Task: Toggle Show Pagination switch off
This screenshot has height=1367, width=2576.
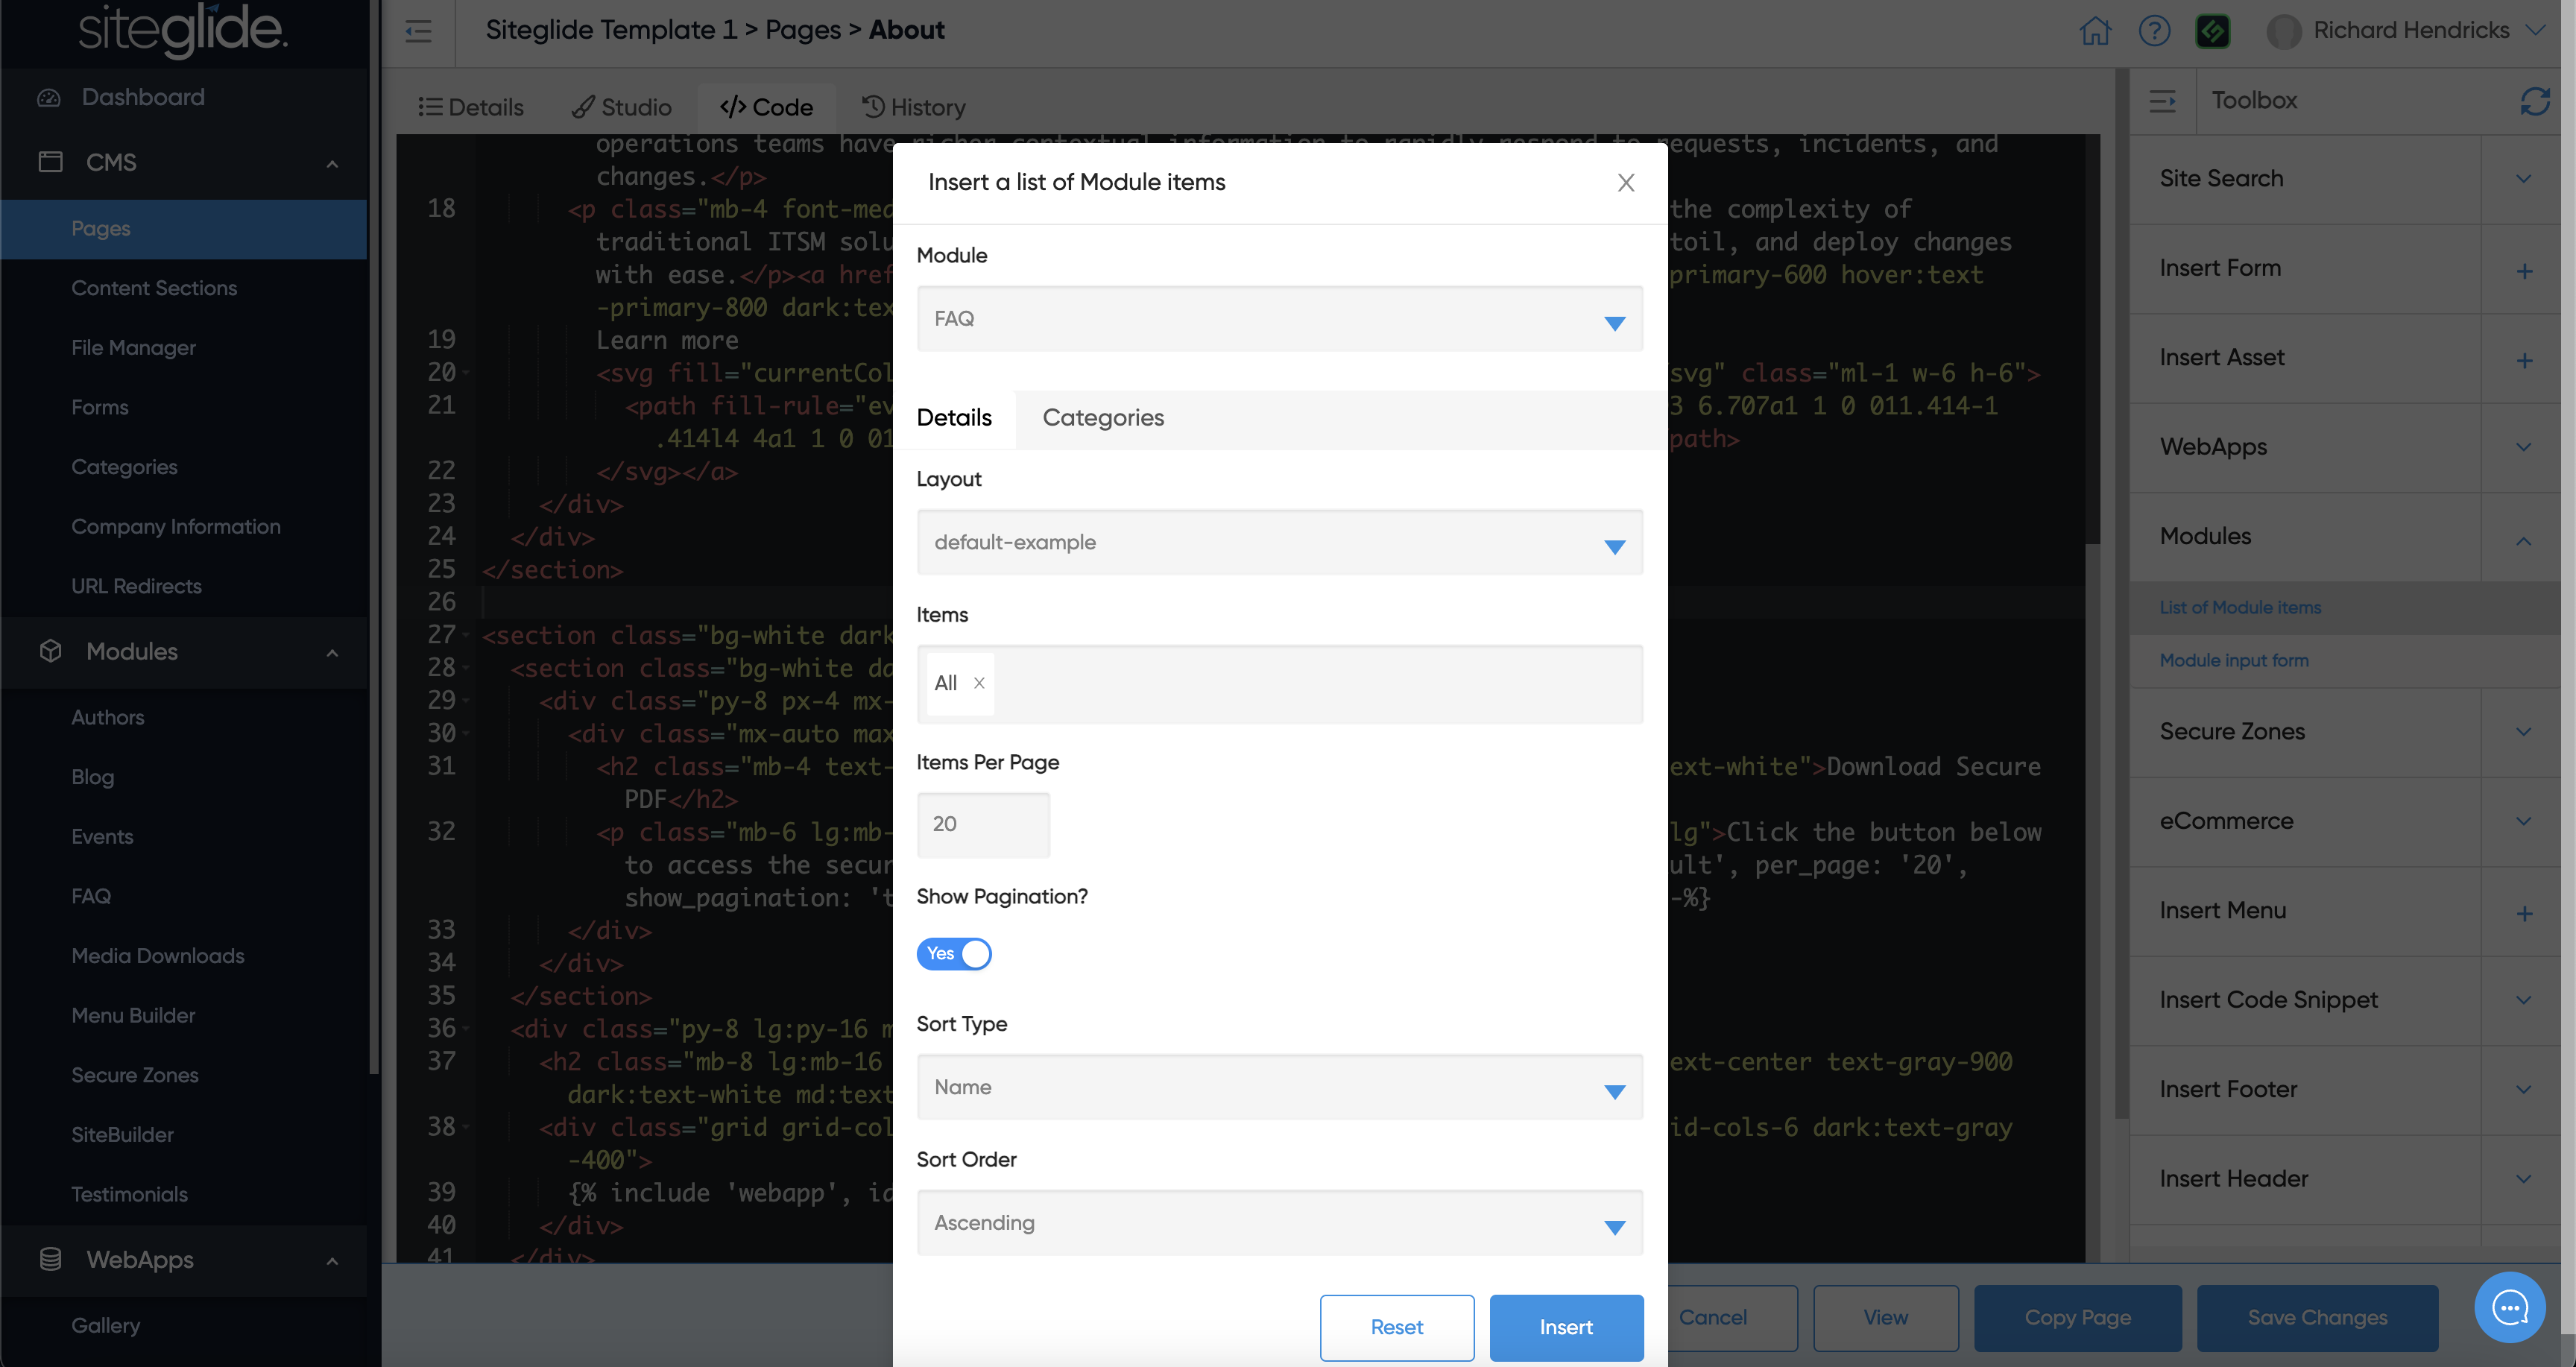Action: click(954, 954)
